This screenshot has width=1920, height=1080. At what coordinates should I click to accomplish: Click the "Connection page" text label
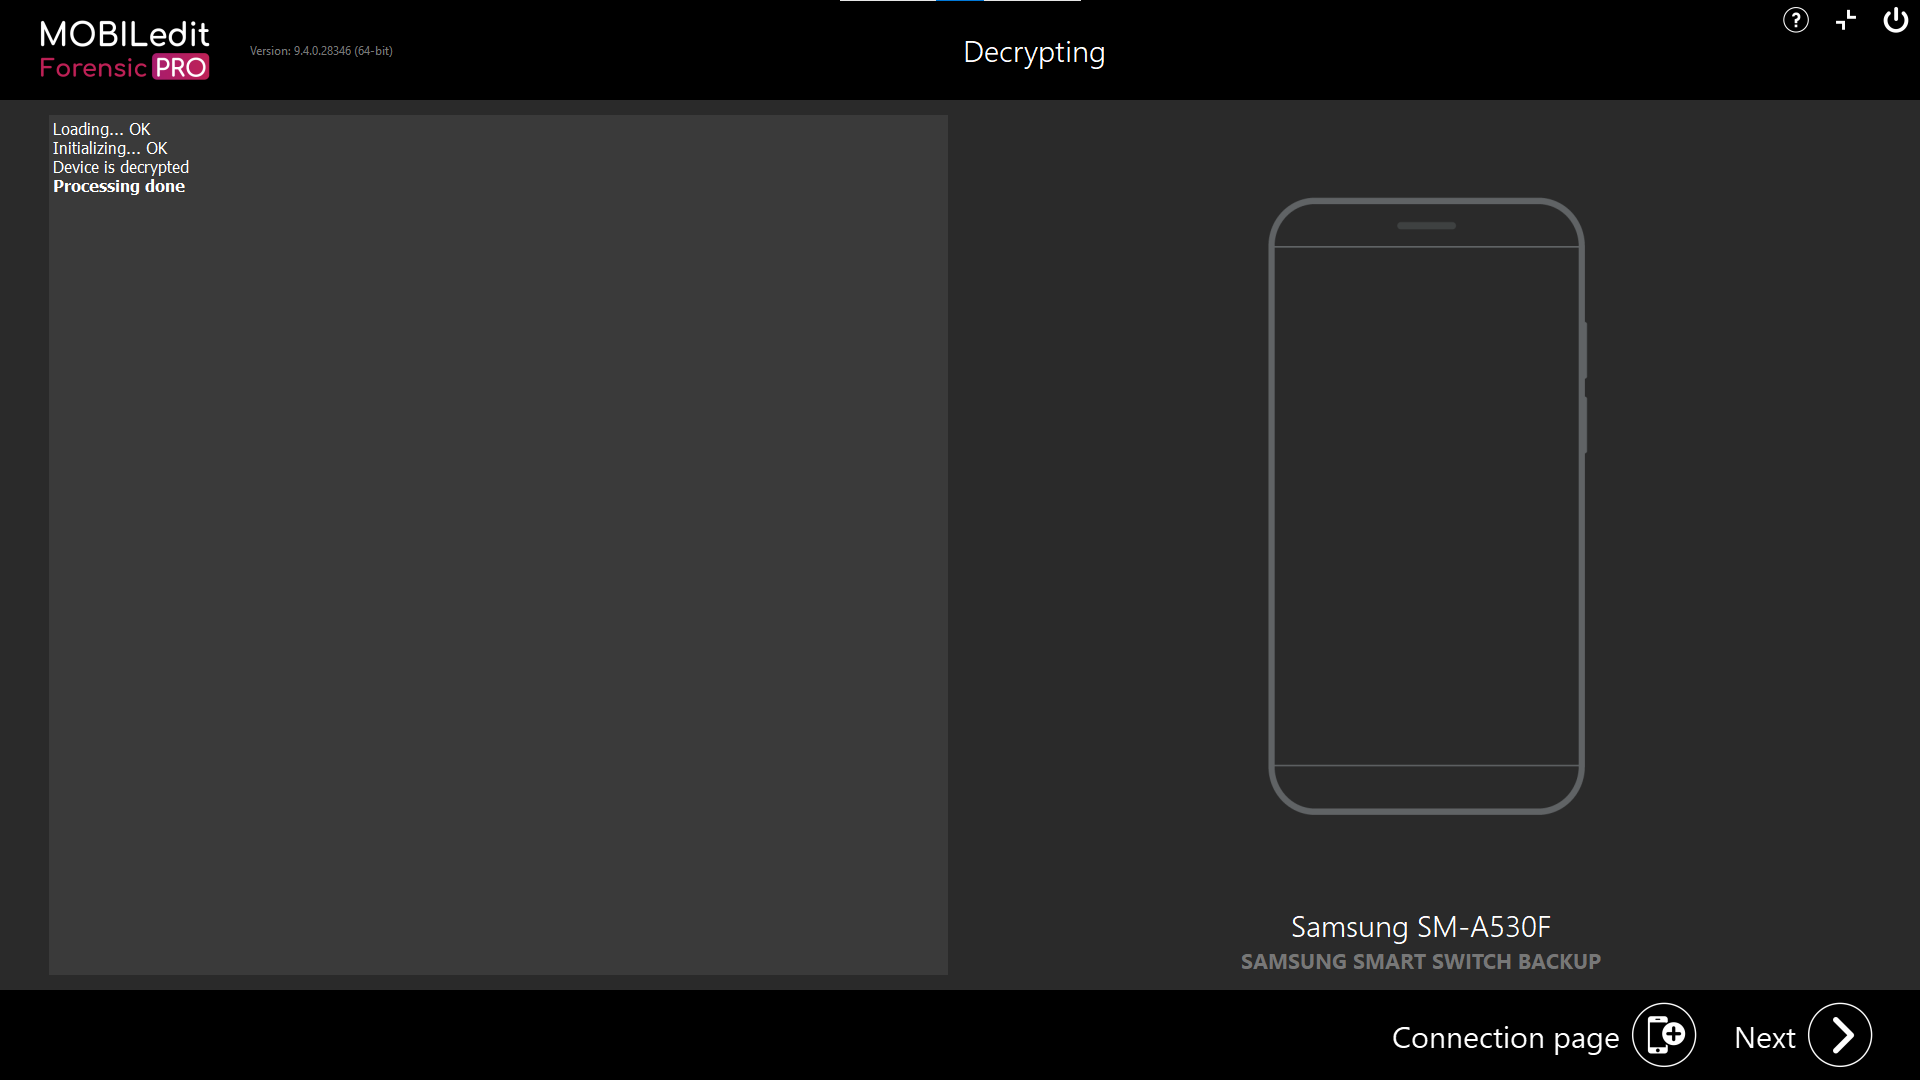(1505, 1038)
